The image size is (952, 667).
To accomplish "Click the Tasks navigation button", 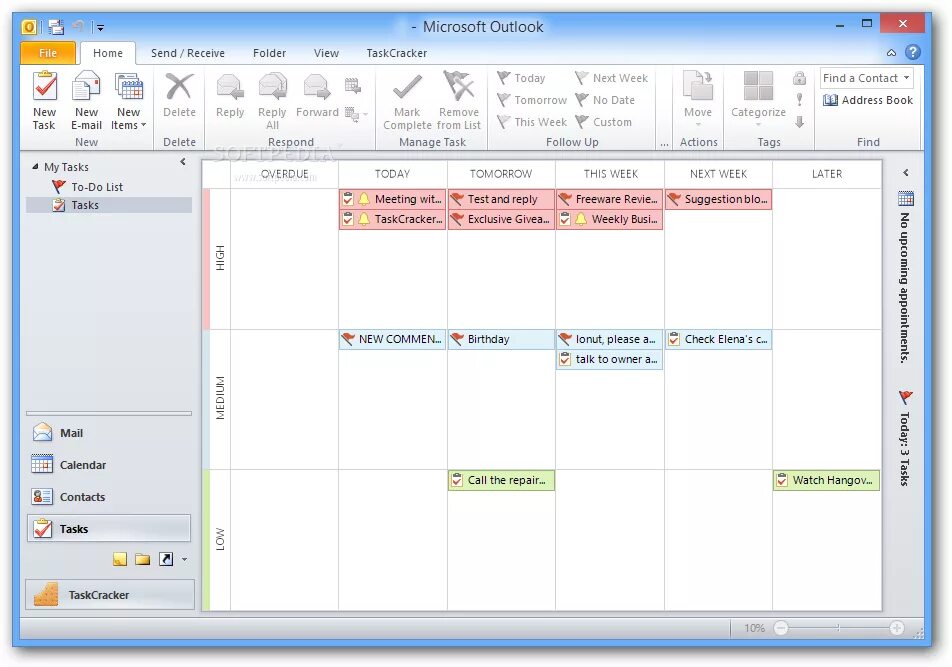I will (x=109, y=529).
